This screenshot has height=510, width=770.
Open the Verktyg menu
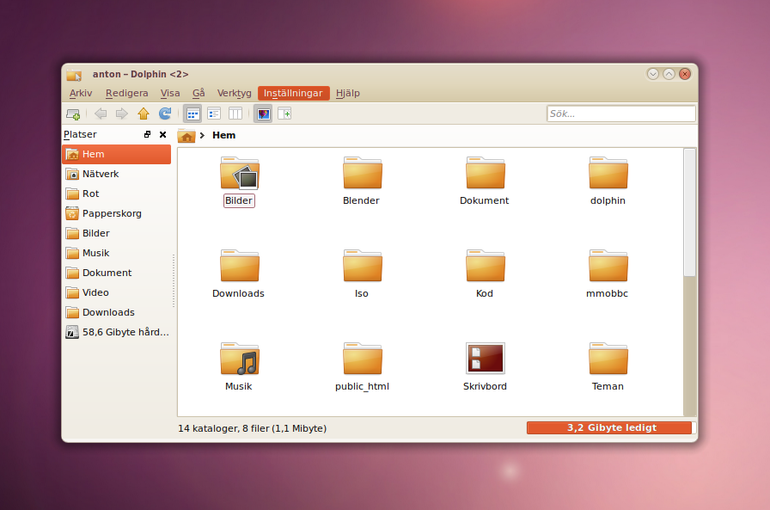[x=234, y=93]
